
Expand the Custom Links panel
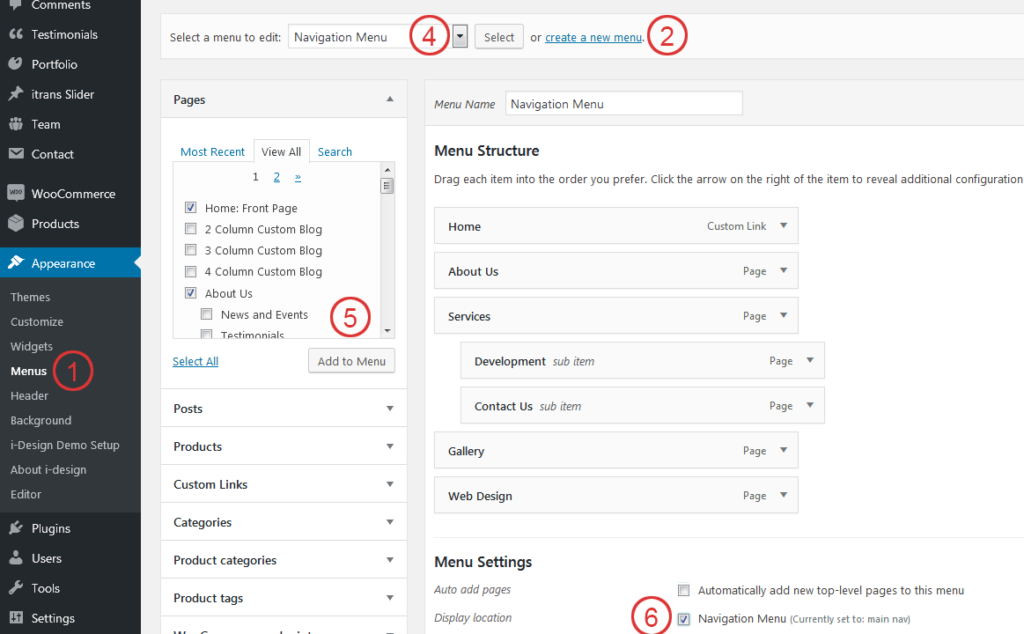tap(390, 485)
